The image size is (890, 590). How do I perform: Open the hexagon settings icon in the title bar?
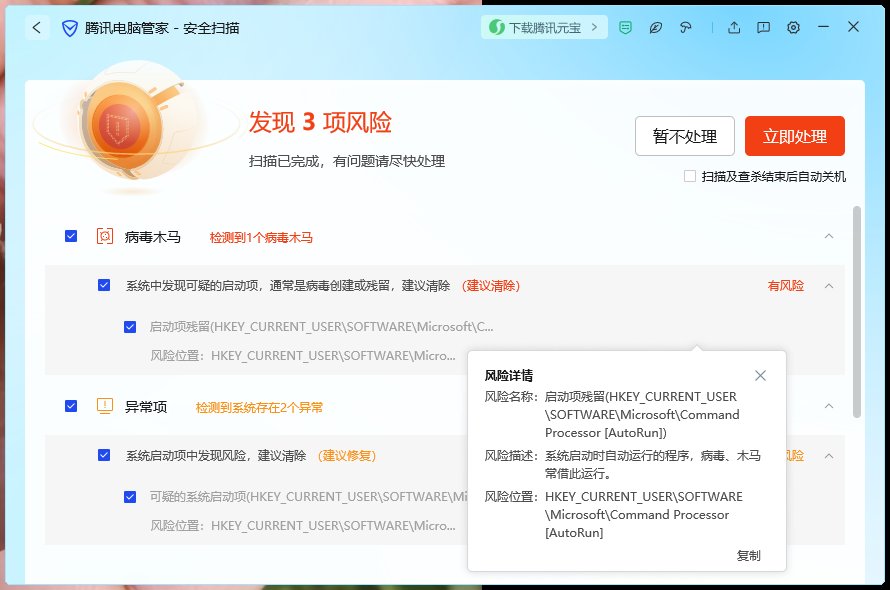click(794, 27)
